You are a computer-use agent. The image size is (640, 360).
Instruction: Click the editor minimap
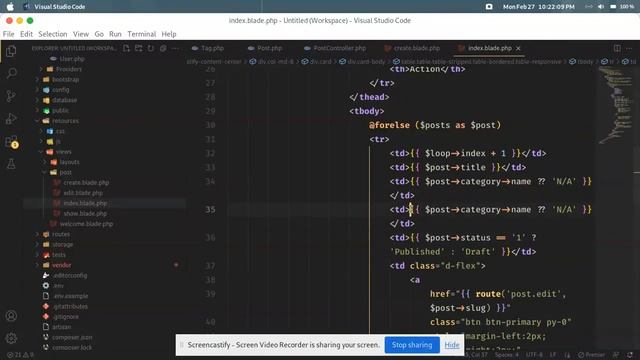point(616,104)
